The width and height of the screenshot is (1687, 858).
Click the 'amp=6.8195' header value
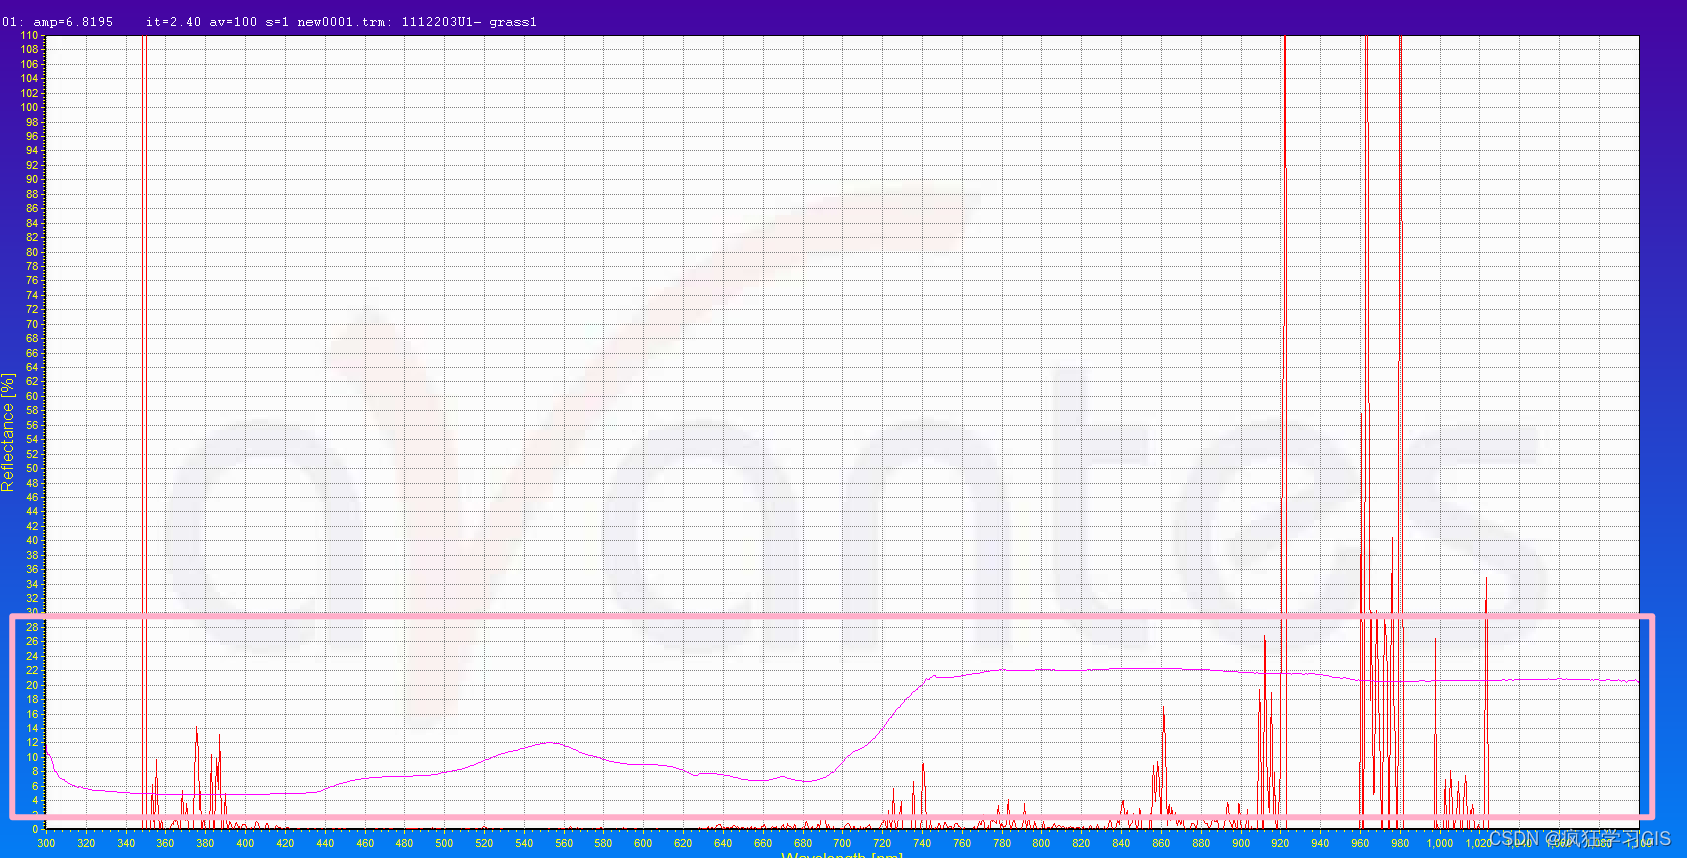point(73,22)
